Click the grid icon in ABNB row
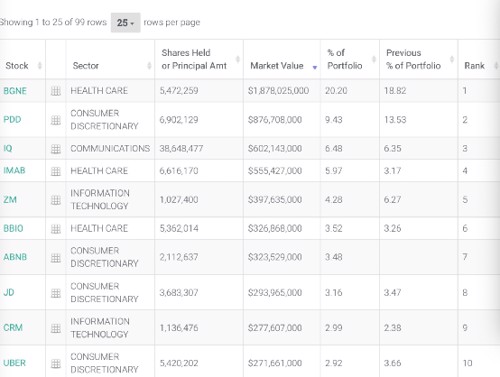The image size is (500, 377). click(56, 258)
